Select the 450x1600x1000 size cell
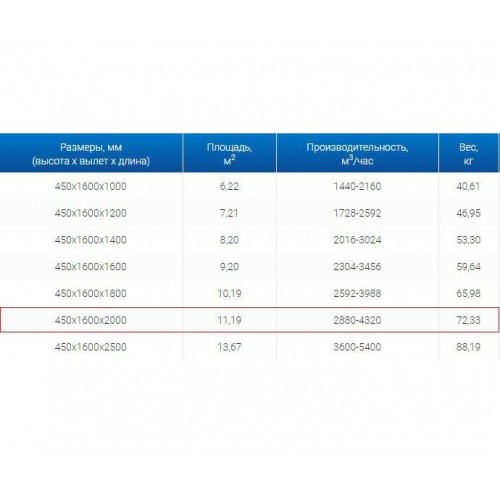The image size is (500, 500). pos(91,186)
